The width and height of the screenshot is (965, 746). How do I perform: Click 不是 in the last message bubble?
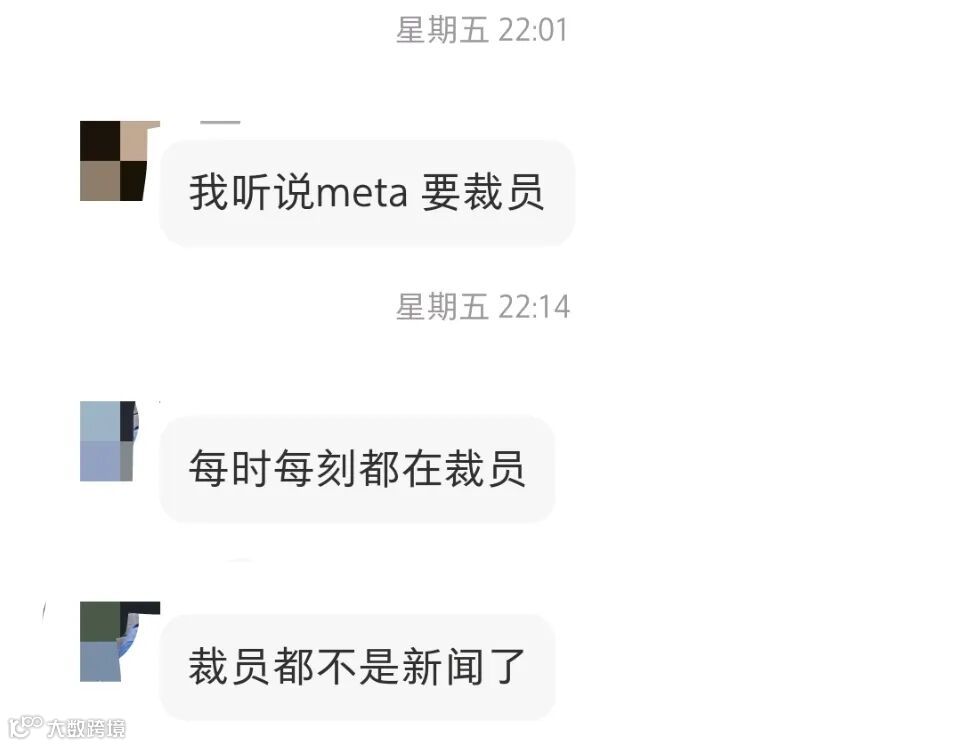coord(357,667)
